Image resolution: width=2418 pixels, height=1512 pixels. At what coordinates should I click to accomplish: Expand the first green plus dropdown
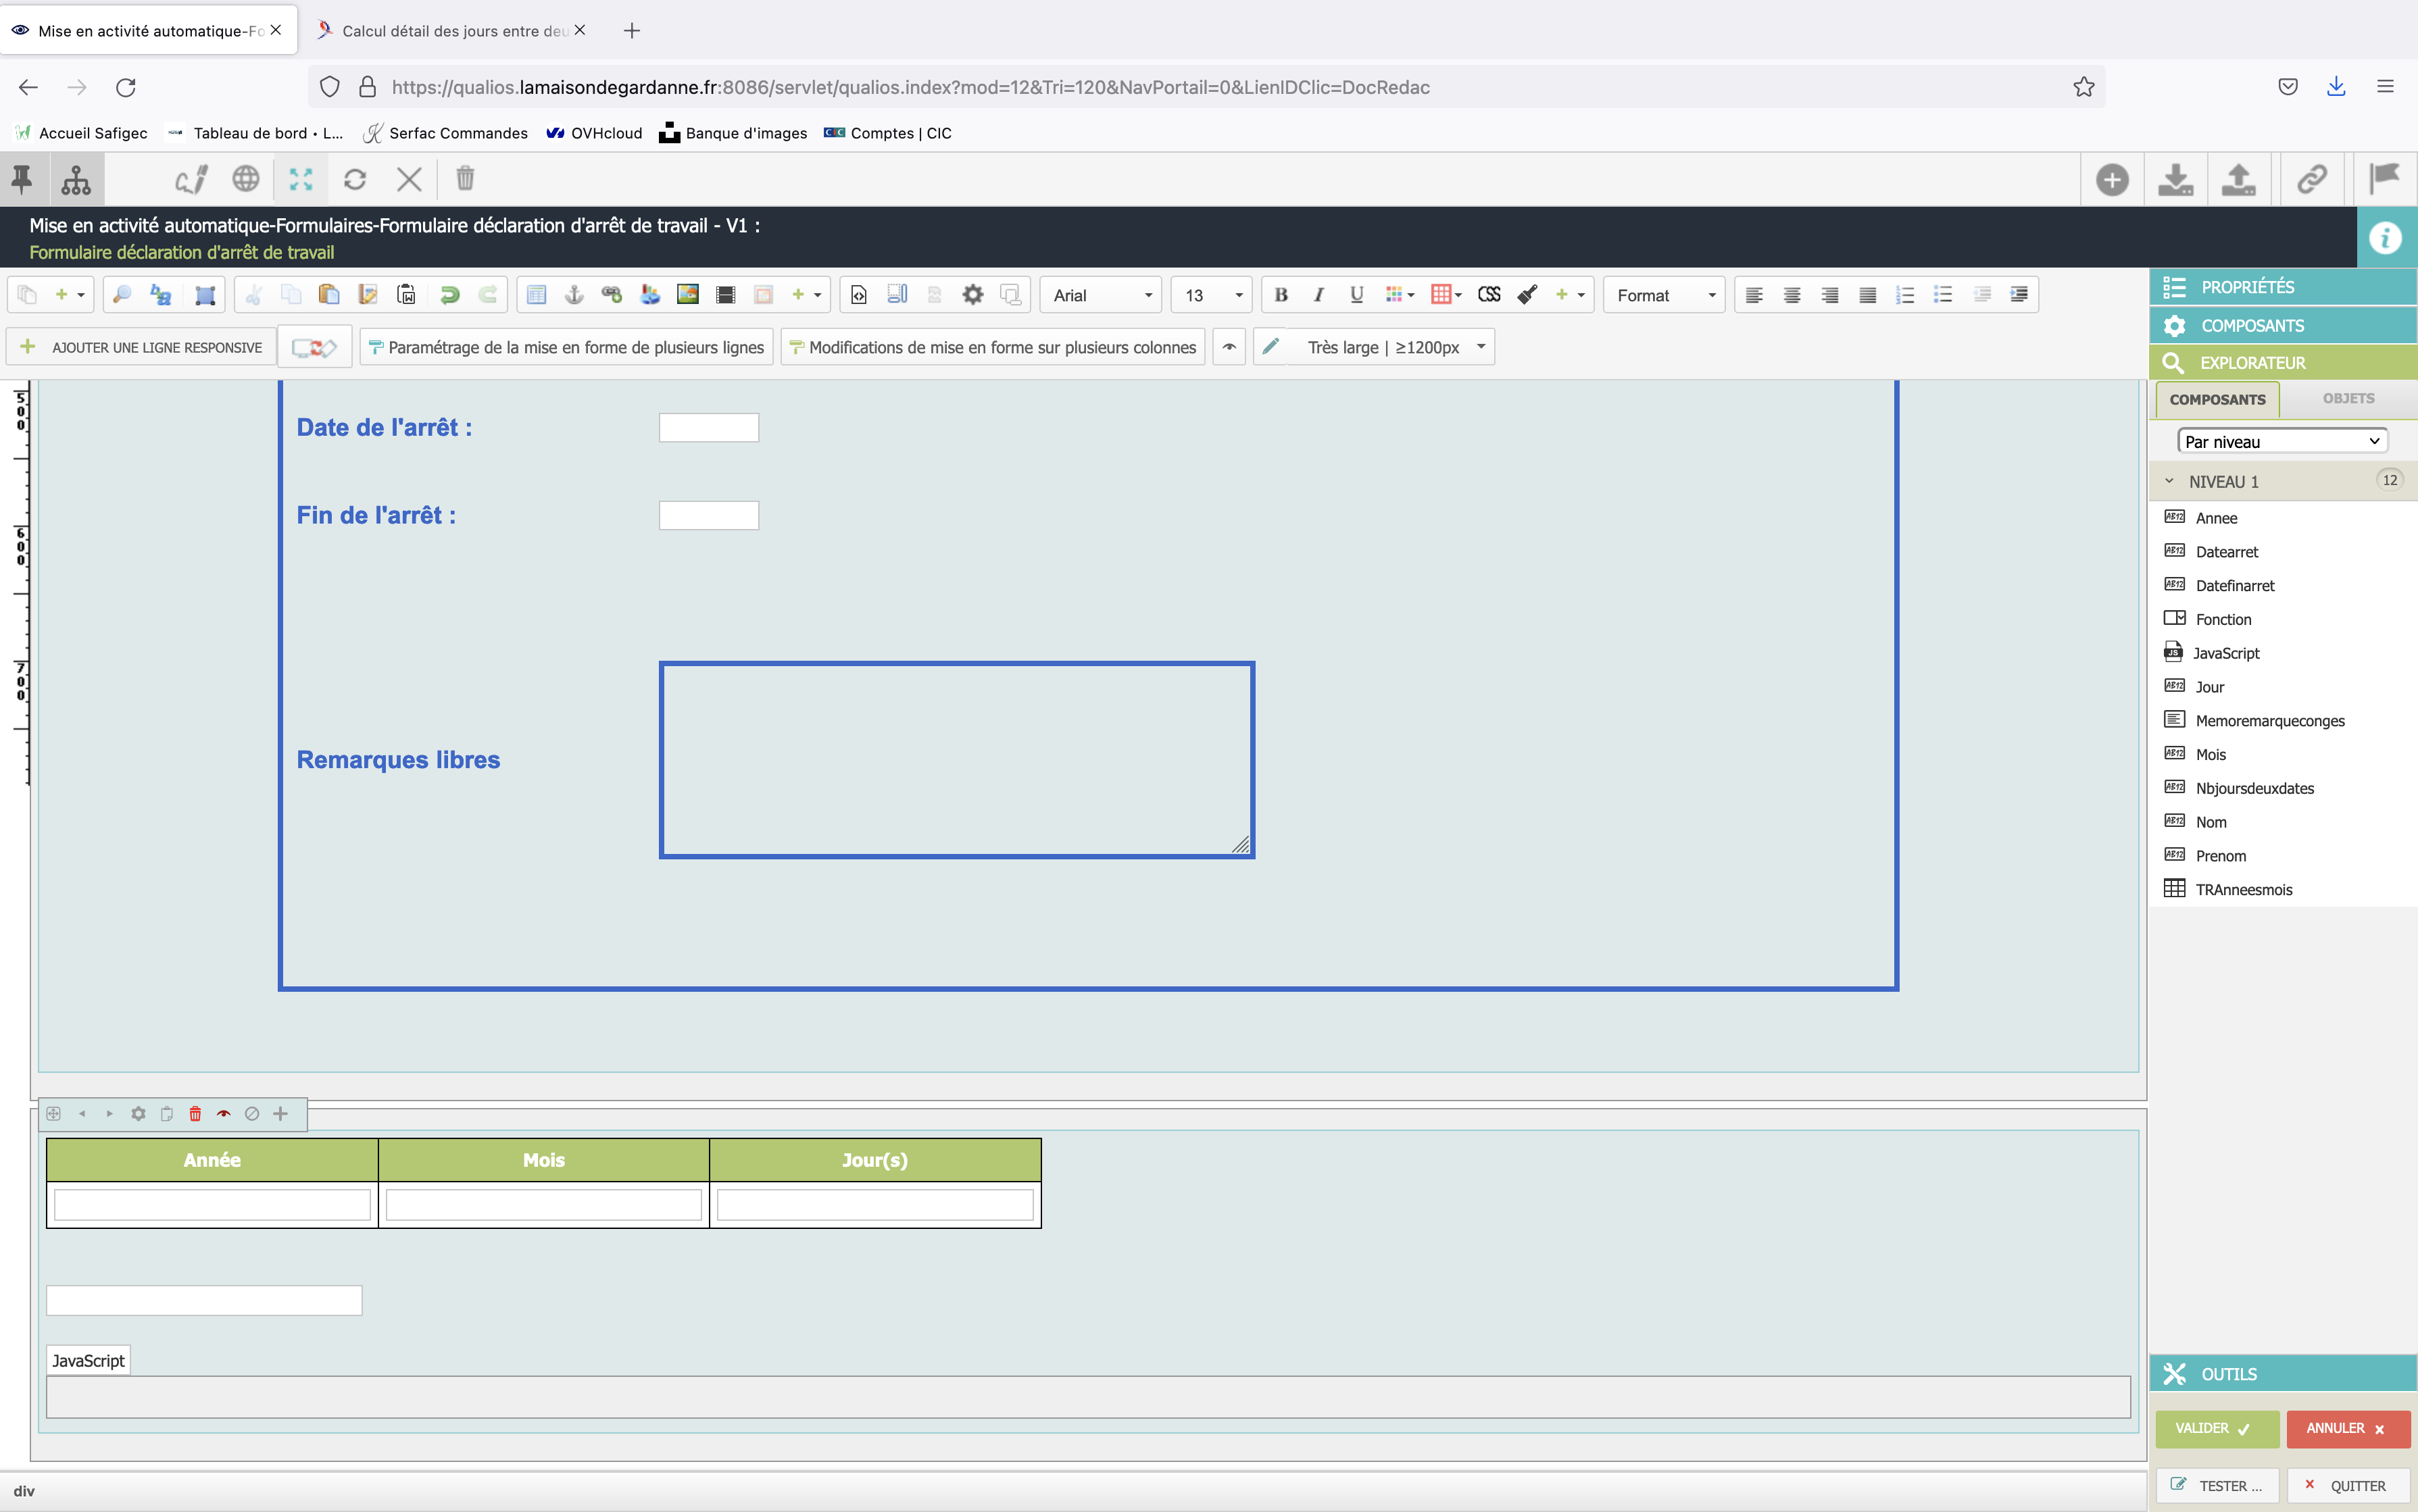tap(69, 295)
